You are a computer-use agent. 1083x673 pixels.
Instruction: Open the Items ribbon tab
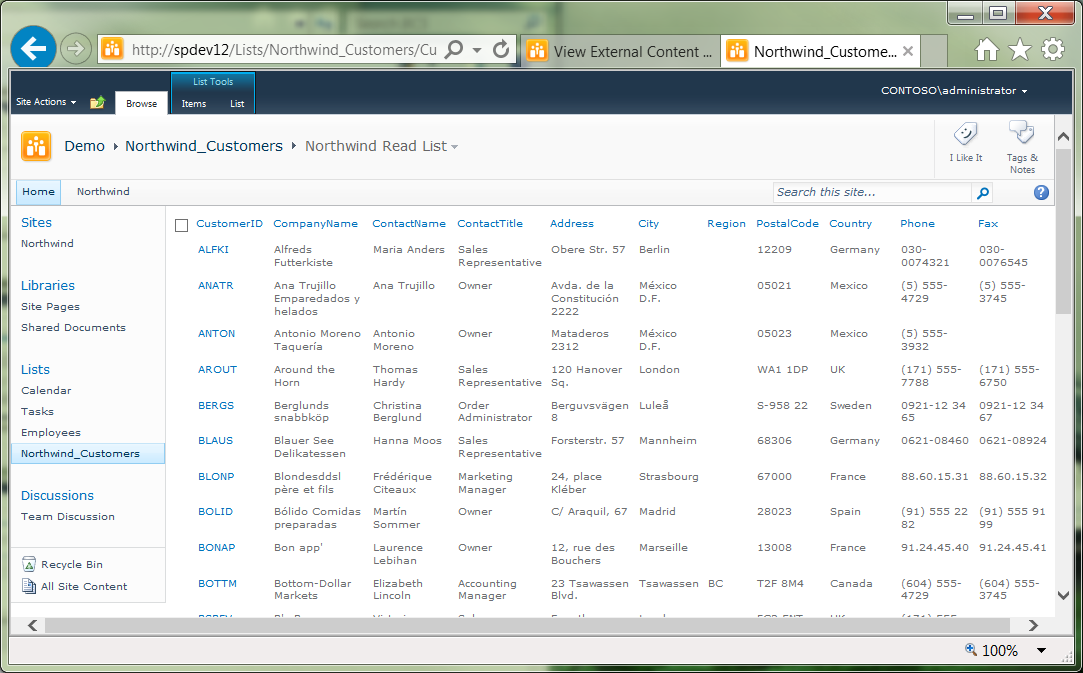(193, 104)
